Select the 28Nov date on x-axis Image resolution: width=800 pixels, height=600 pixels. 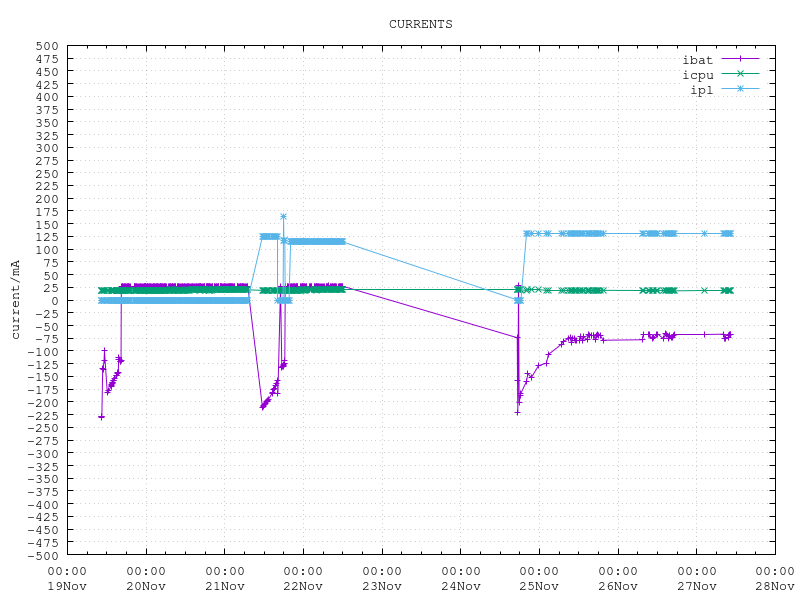tap(775, 586)
